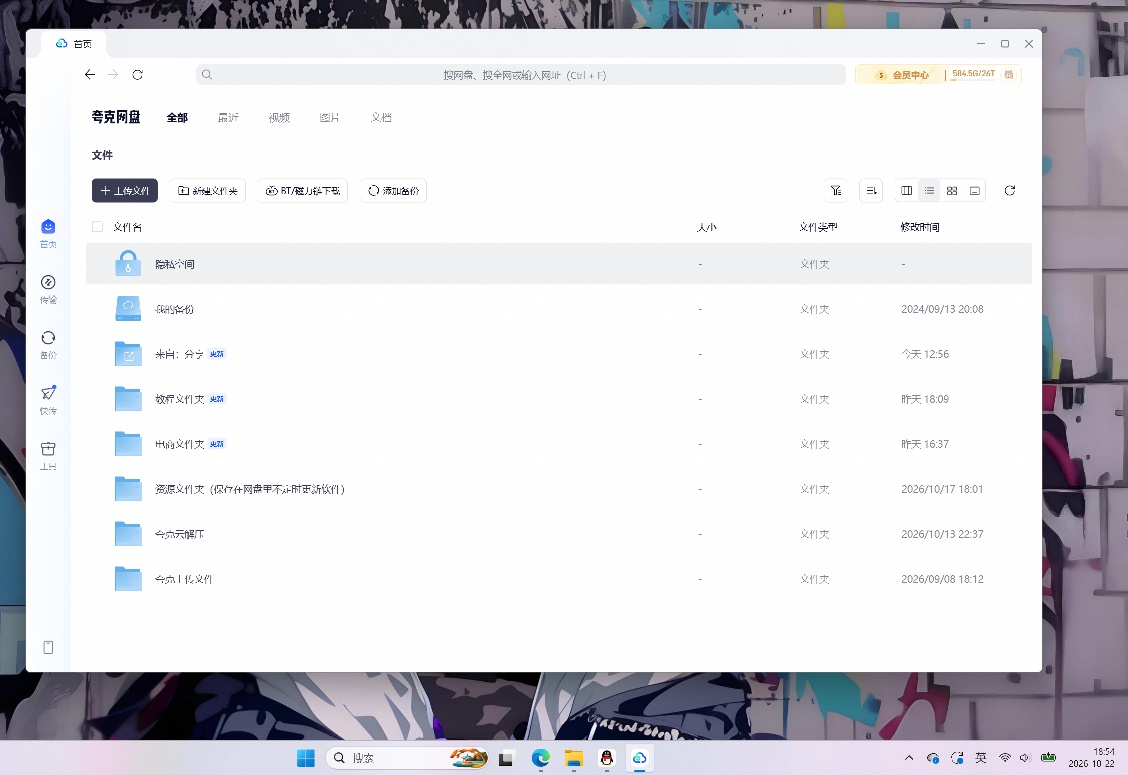Open the folder modified 昨天 16:37
Viewport: 1128px width, 775px height.
pos(559,444)
